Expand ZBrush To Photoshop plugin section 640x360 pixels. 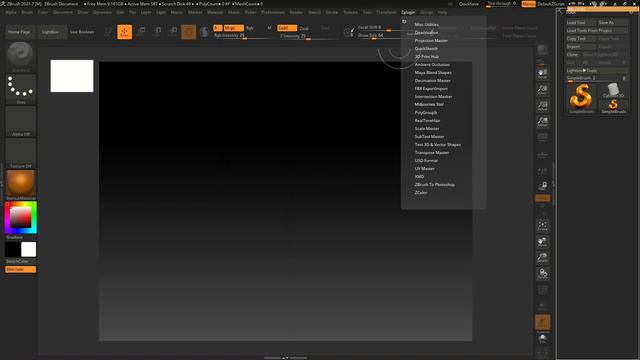(x=435, y=184)
